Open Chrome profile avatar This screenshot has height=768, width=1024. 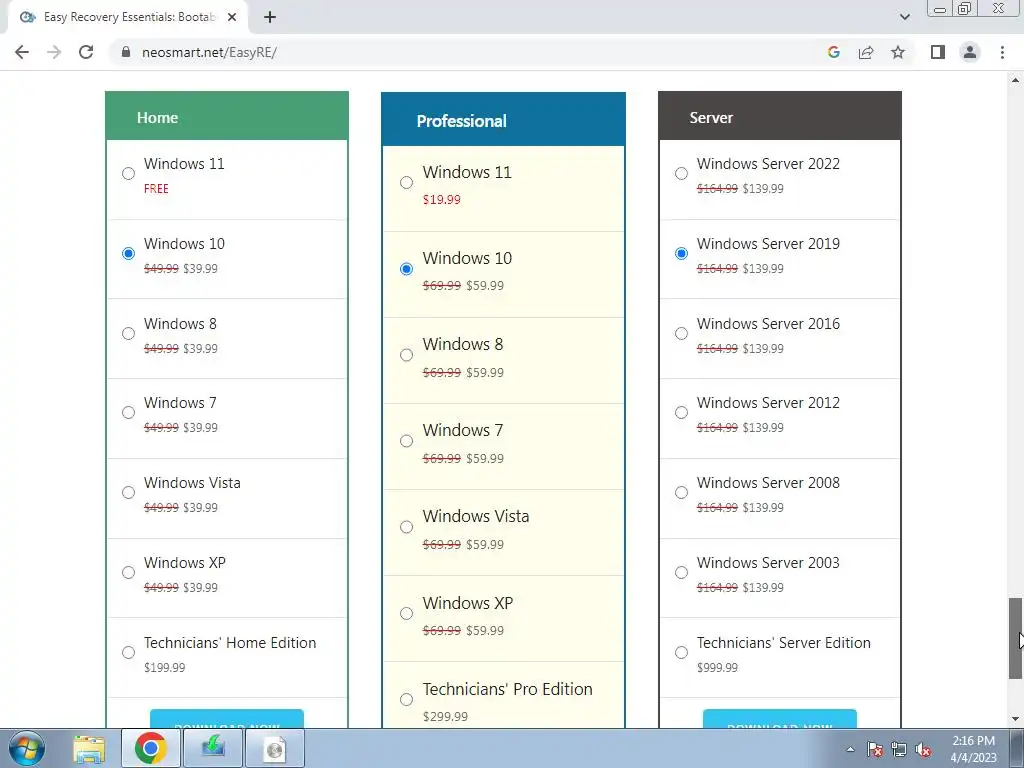tap(970, 52)
